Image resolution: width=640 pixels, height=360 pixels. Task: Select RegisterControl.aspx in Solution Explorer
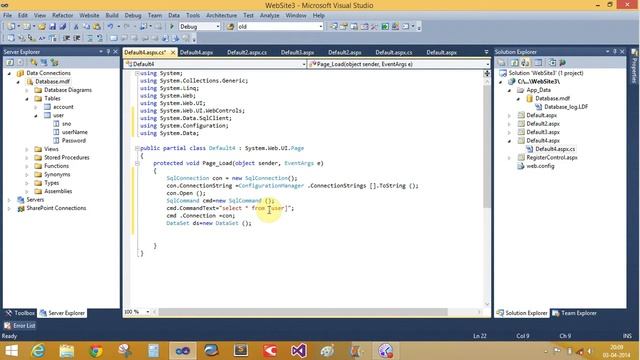[x=551, y=158]
